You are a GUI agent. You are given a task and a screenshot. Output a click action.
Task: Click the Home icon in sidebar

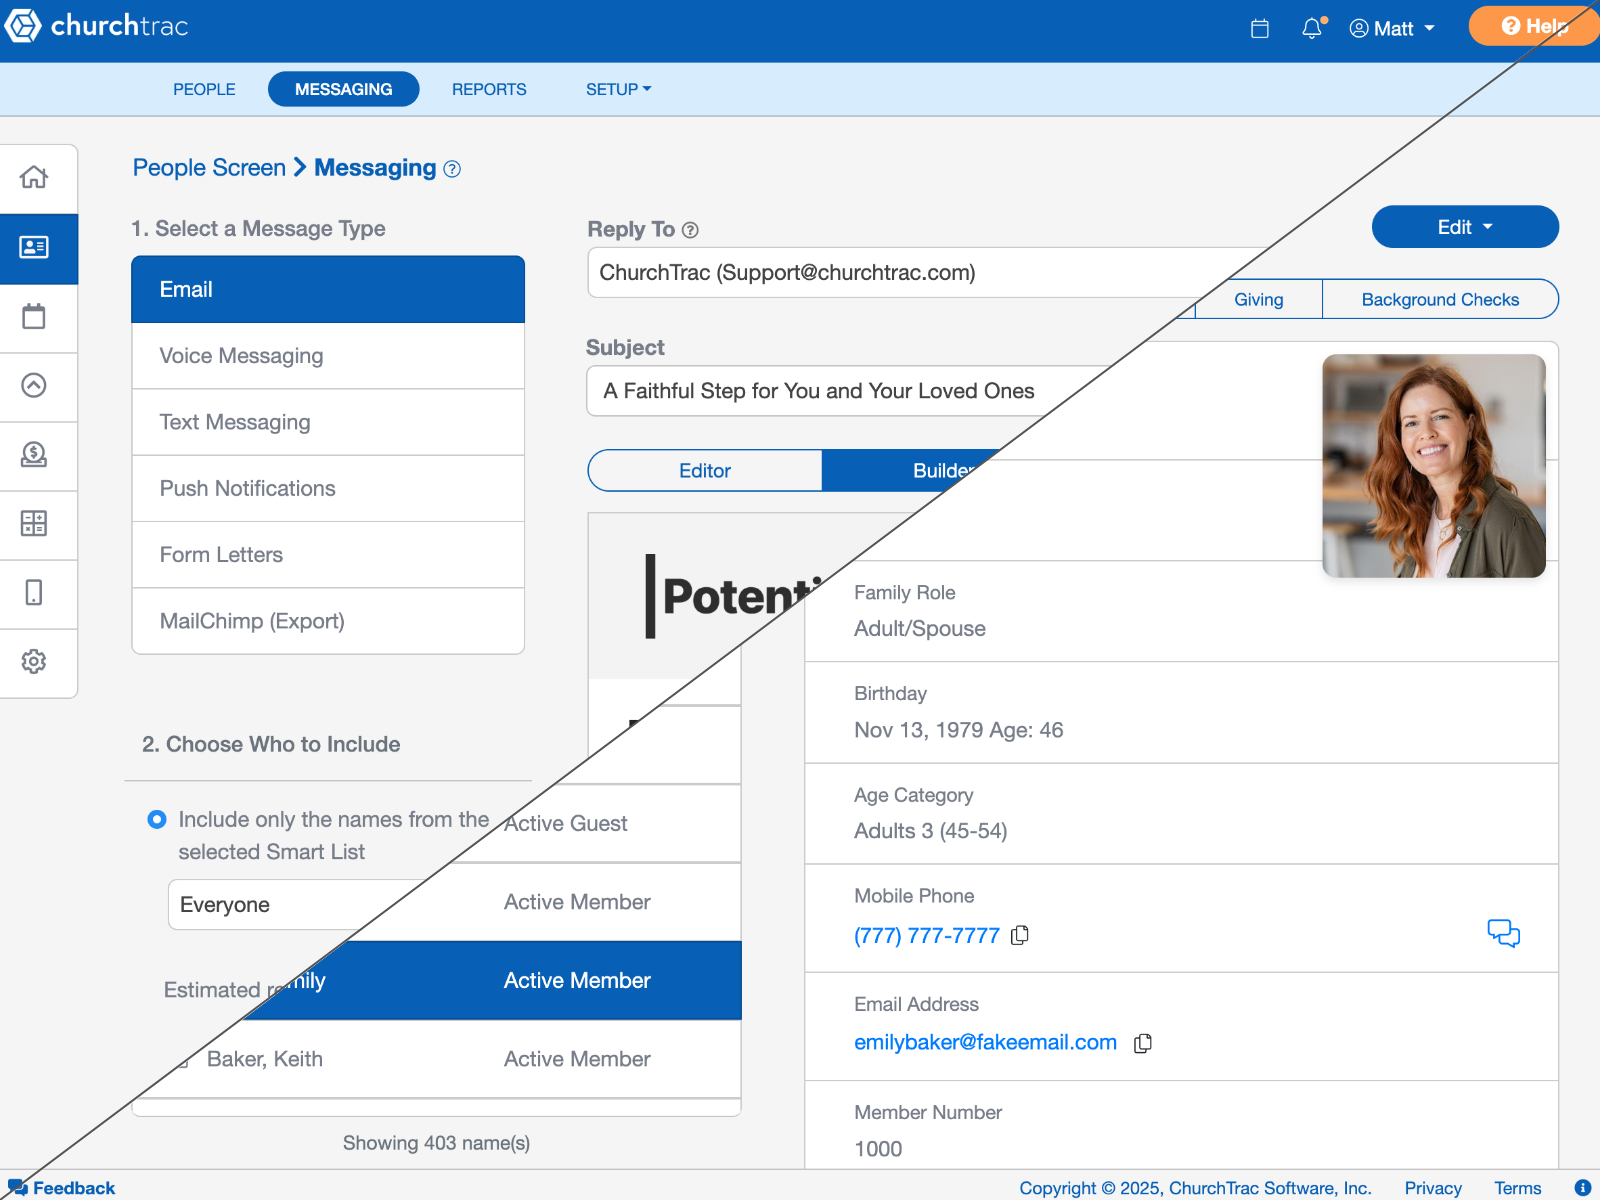pos(34,178)
